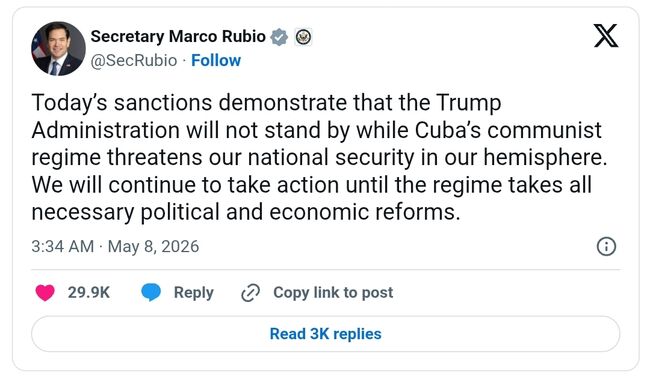Select Copy link to post
The height and width of the screenshot is (380, 650).
tap(333, 293)
